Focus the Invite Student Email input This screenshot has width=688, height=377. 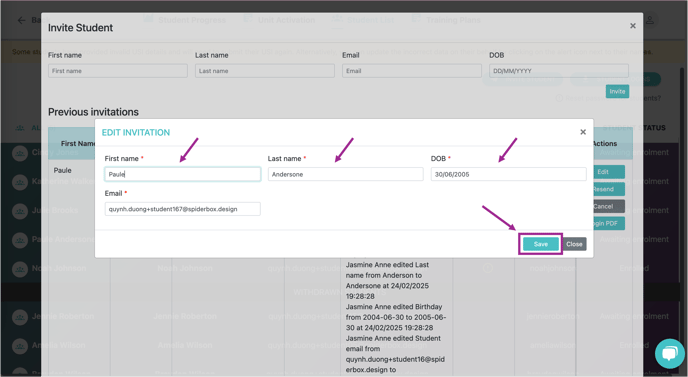coord(412,71)
